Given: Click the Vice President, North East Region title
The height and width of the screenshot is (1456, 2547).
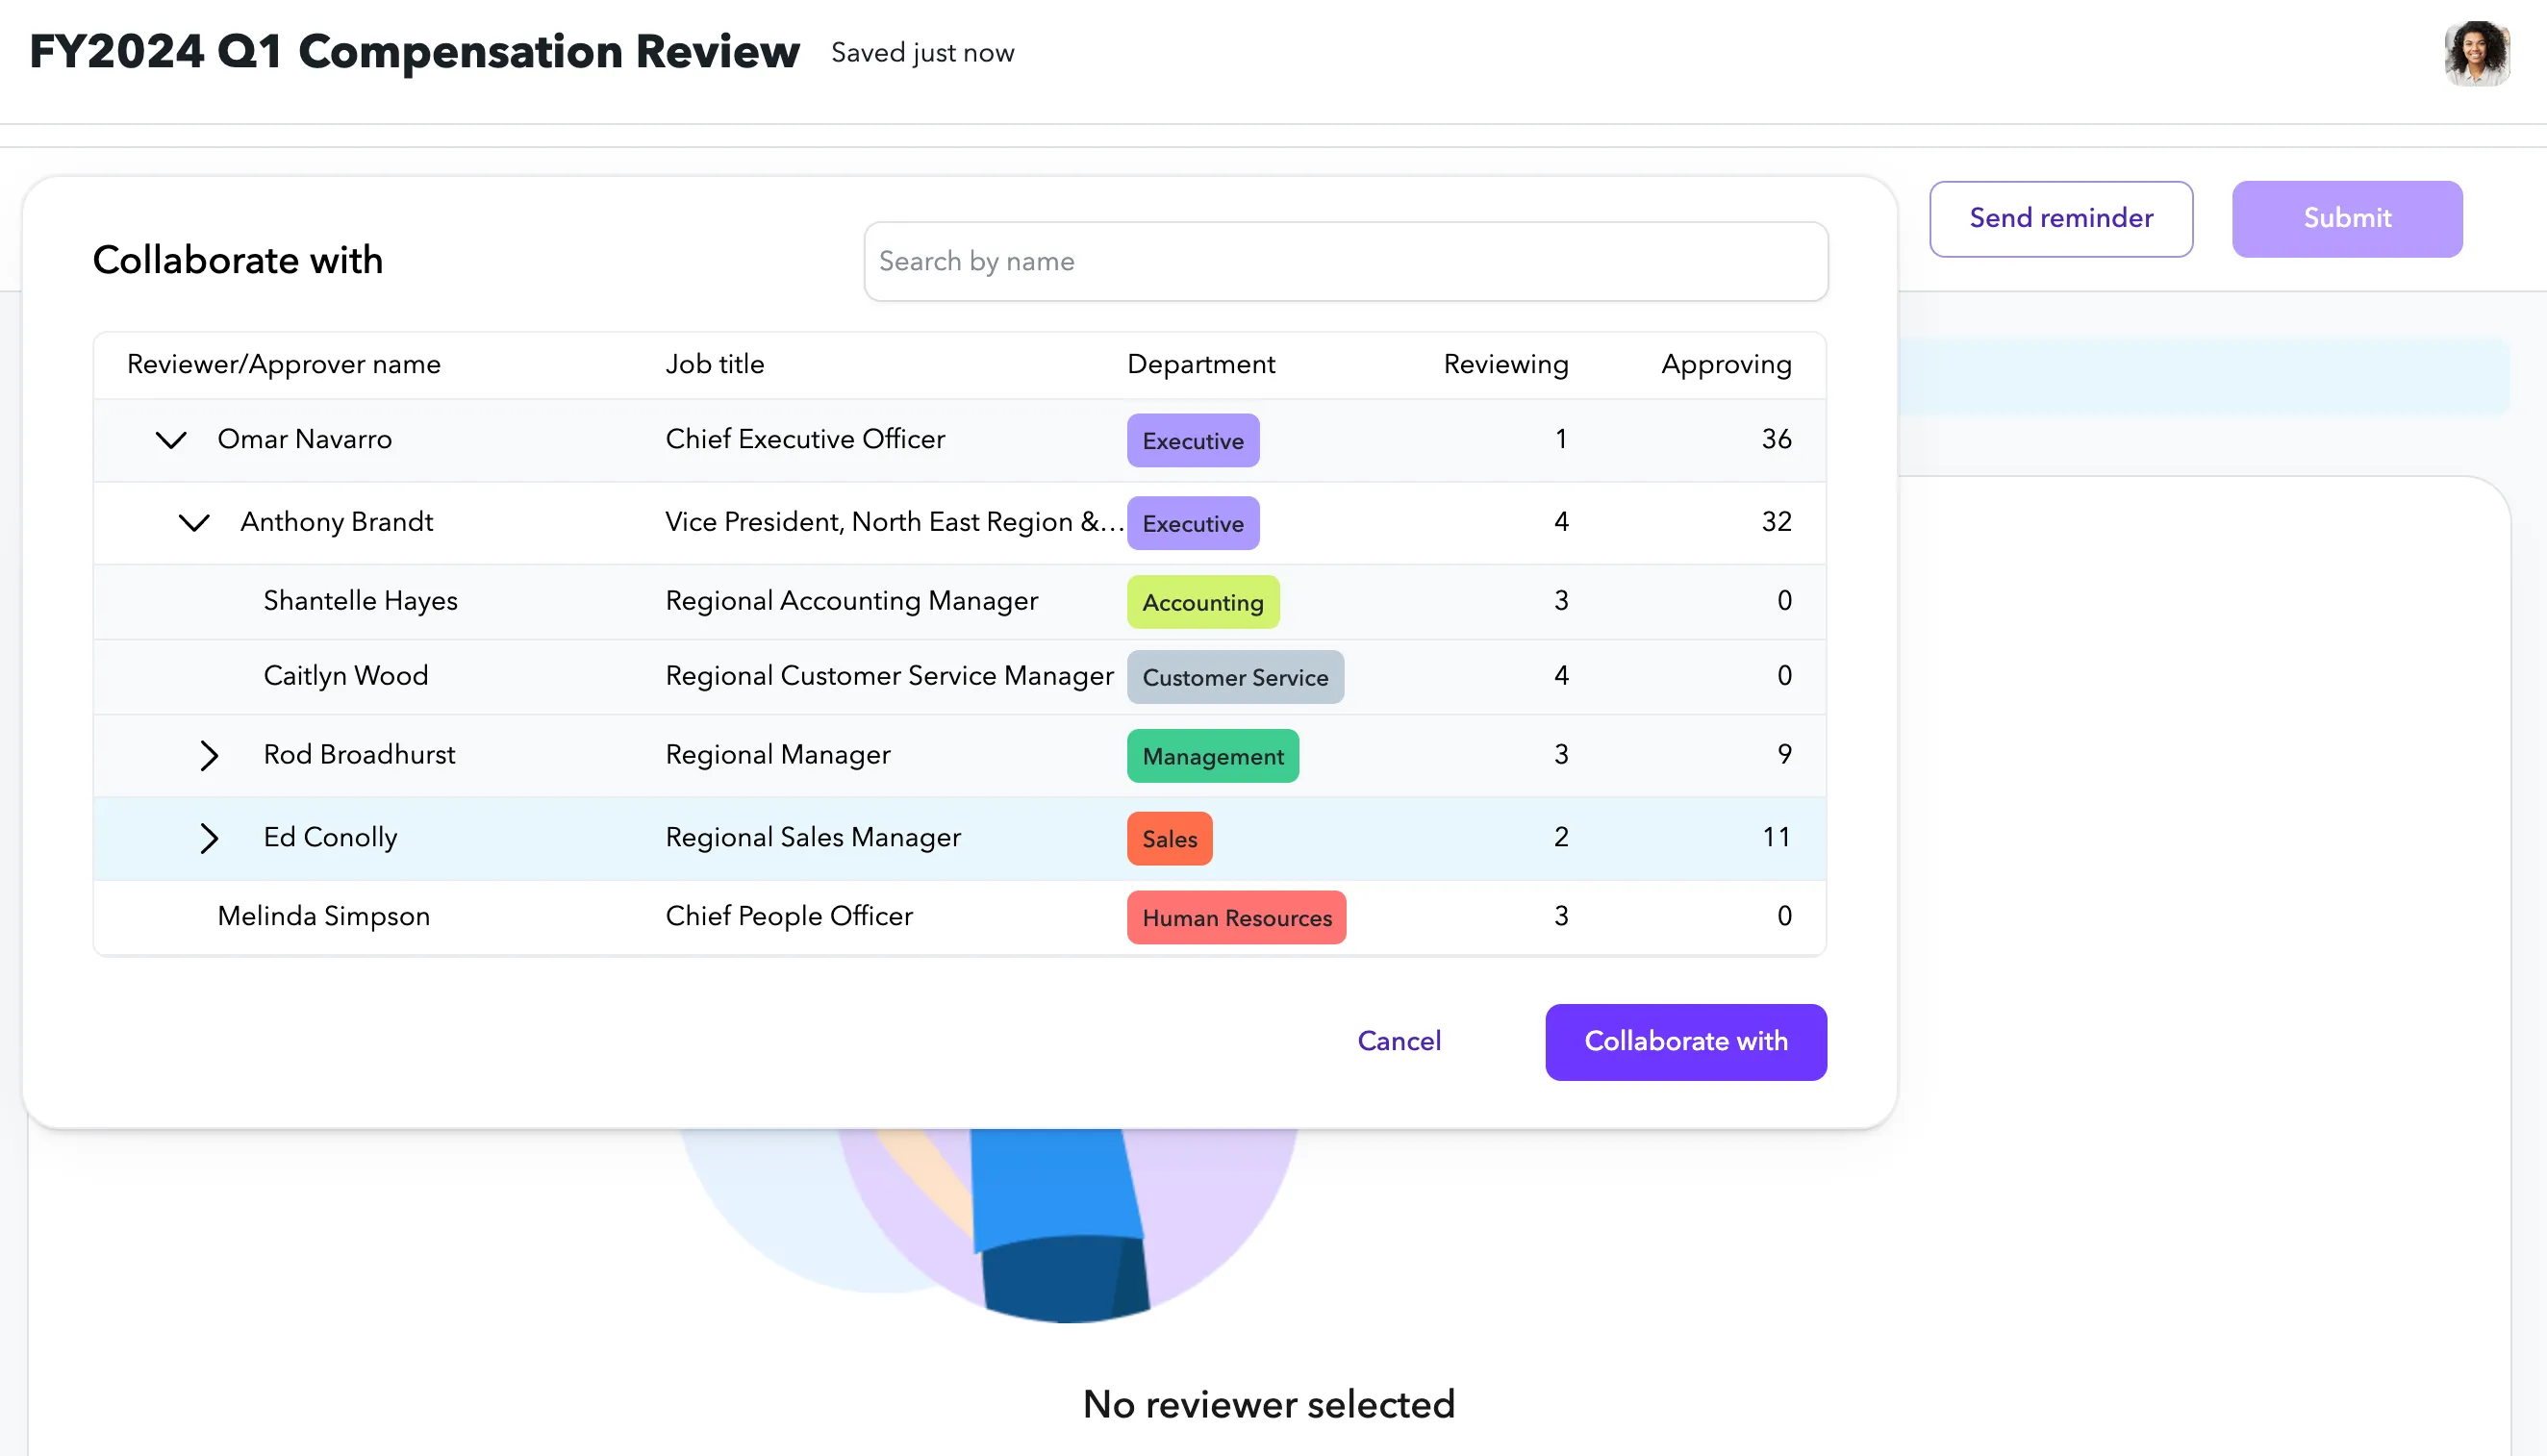Looking at the screenshot, I should coord(894,522).
